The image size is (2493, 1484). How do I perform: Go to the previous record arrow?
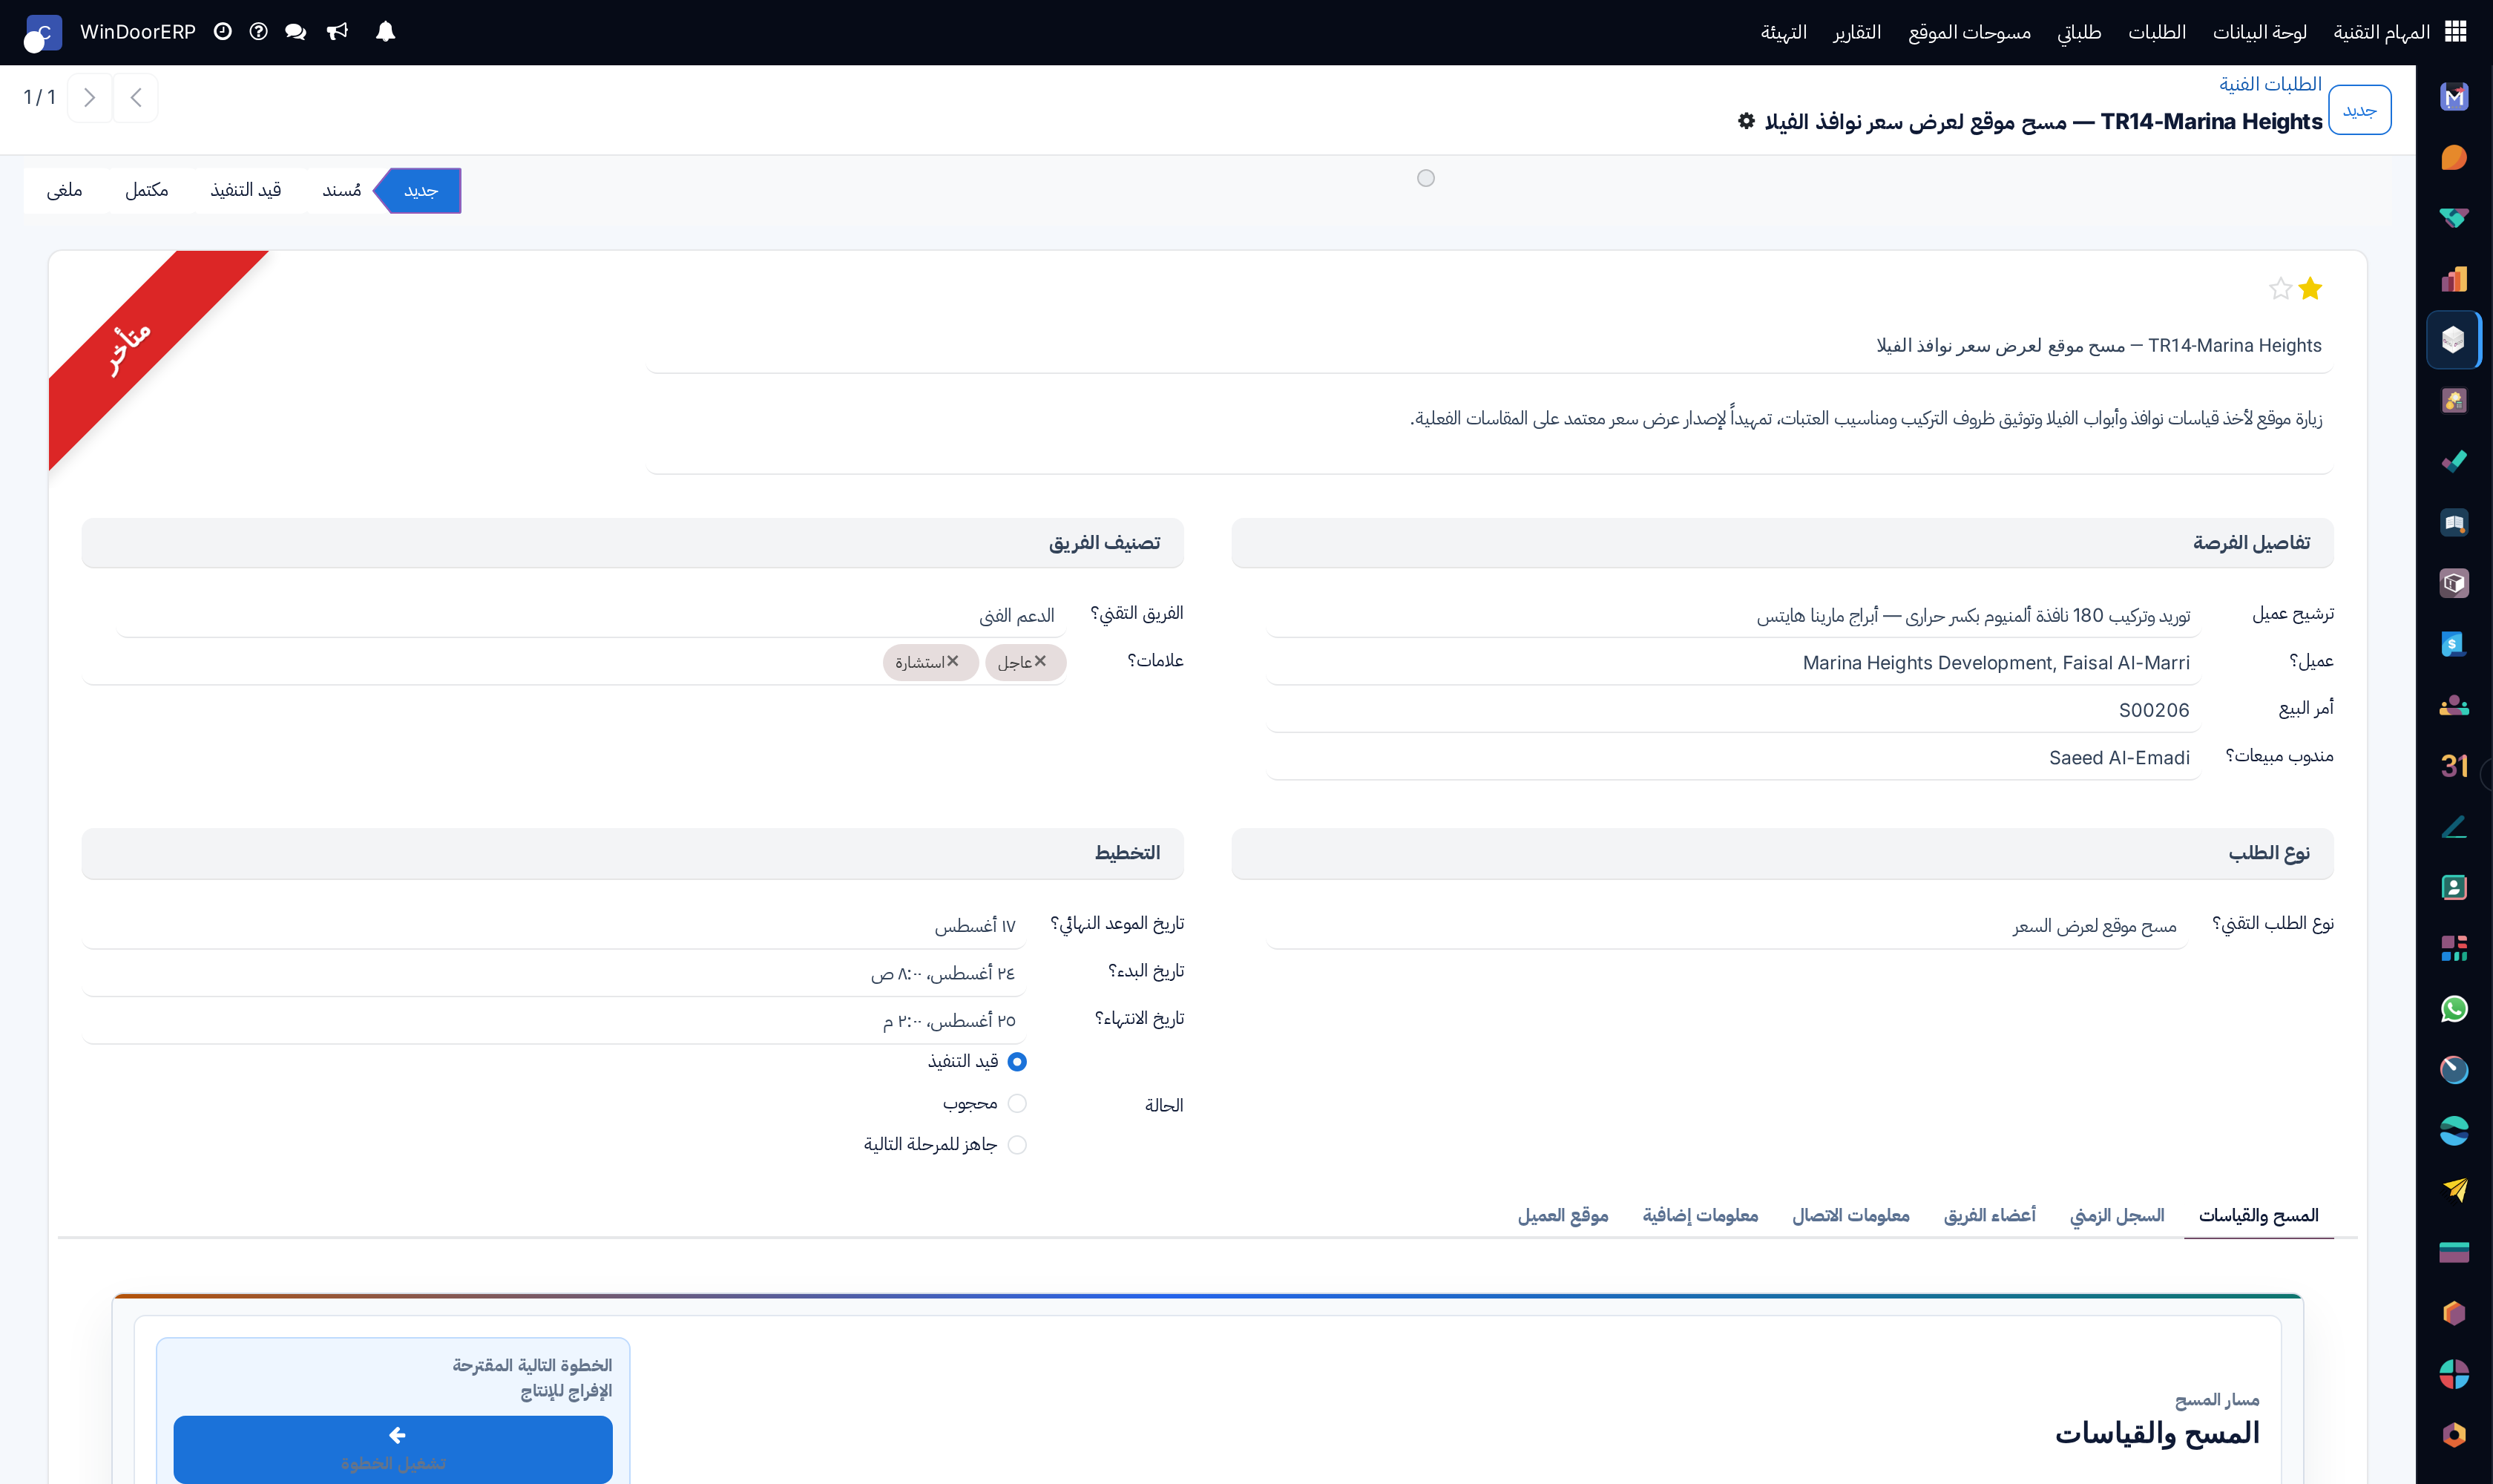[136, 97]
